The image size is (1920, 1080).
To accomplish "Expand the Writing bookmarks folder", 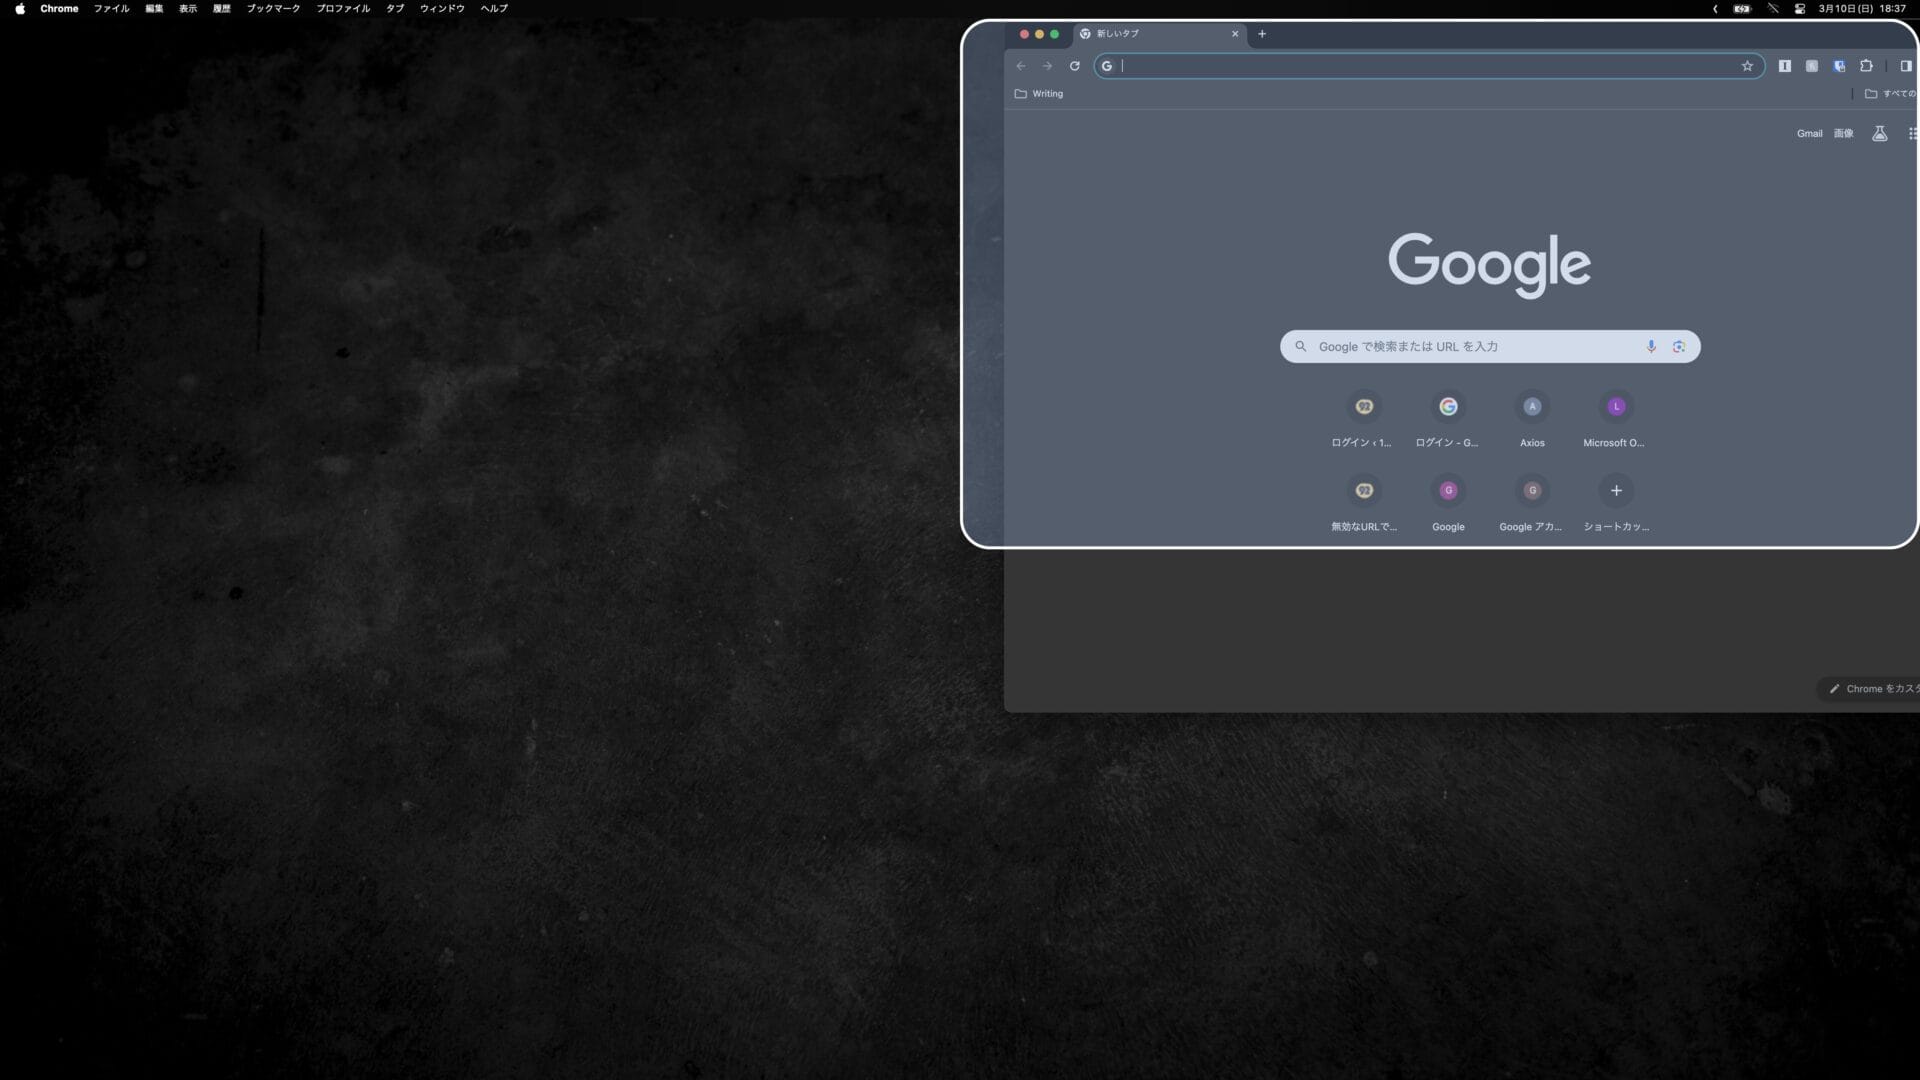I will (1039, 94).
